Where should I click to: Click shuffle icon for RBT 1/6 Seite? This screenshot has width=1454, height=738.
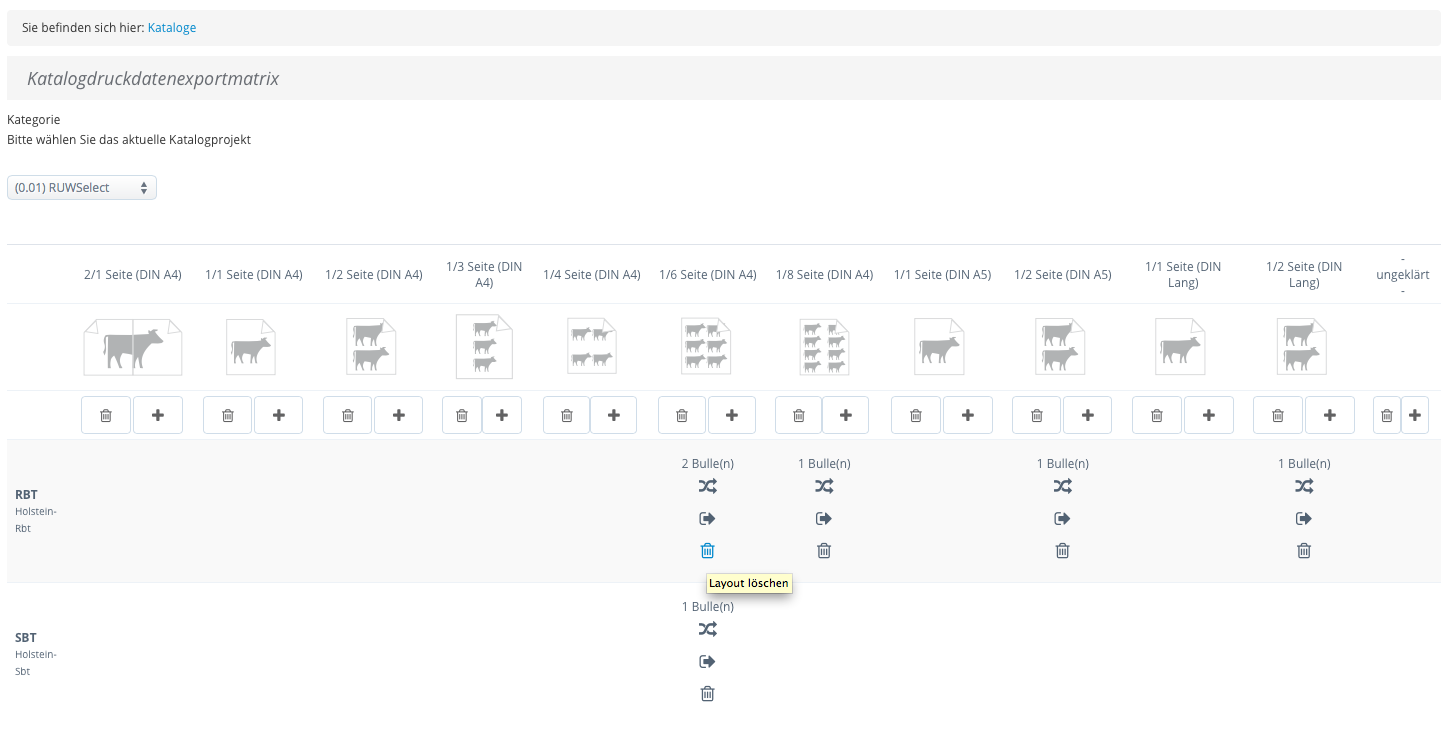point(708,487)
